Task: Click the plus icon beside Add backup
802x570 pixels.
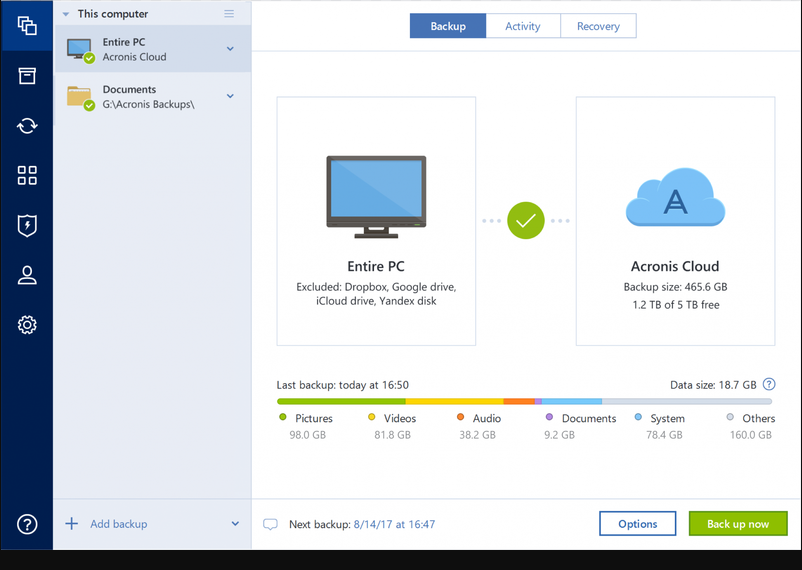Action: click(x=72, y=523)
